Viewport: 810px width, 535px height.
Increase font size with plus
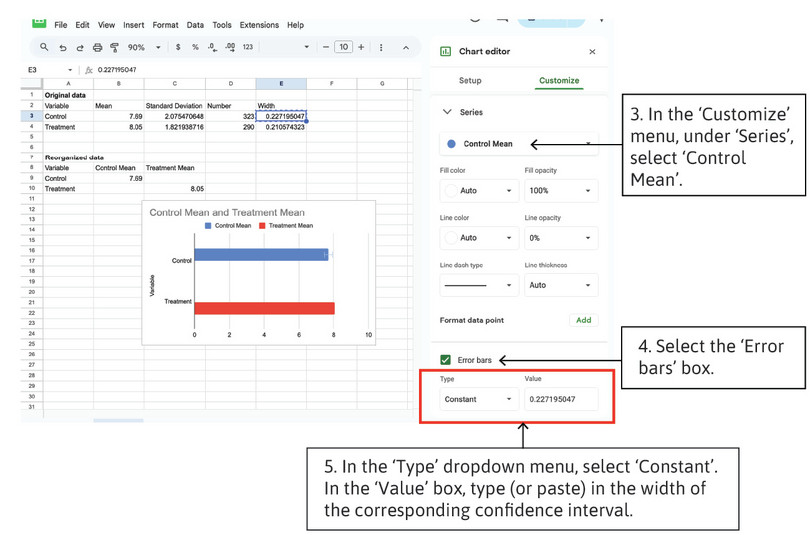coord(361,47)
